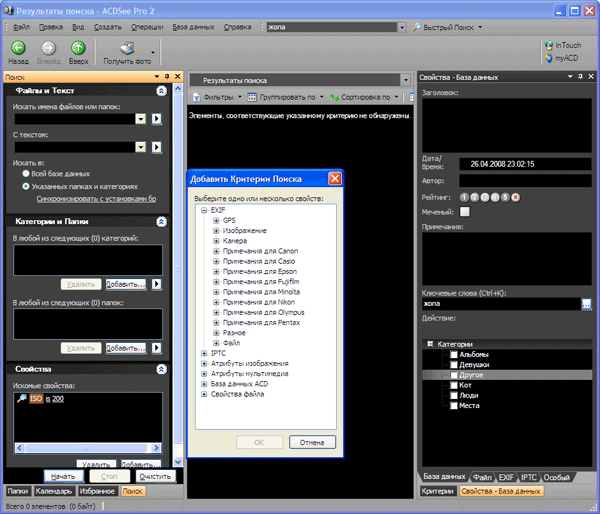
Task: Open the Файл menu
Action: pyautogui.click(x=21, y=27)
